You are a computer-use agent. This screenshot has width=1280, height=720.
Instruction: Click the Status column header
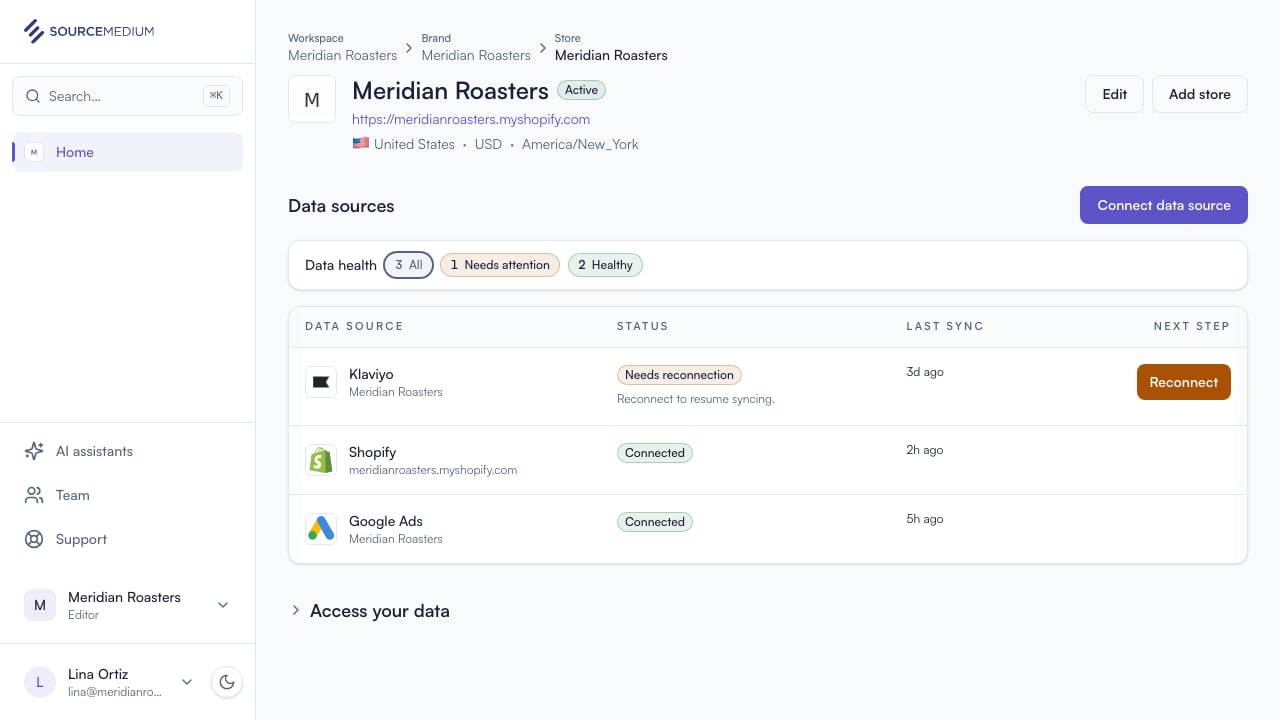click(643, 326)
